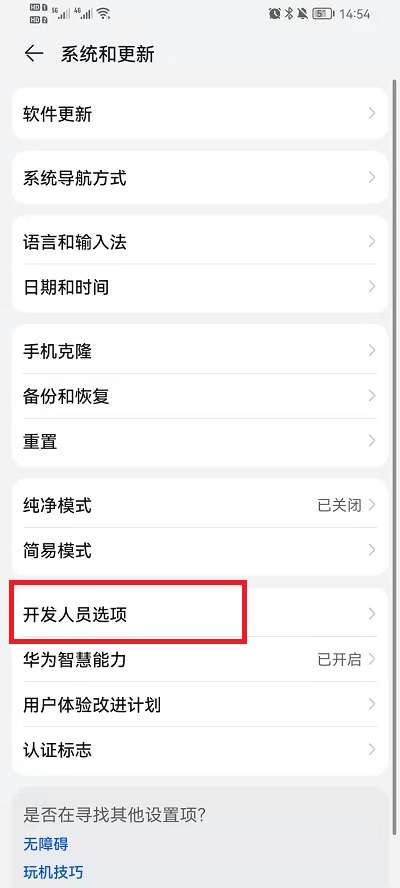This screenshot has width=400, height=888.
Task: Tap the Wi-Fi status bar icon
Action: click(x=103, y=14)
